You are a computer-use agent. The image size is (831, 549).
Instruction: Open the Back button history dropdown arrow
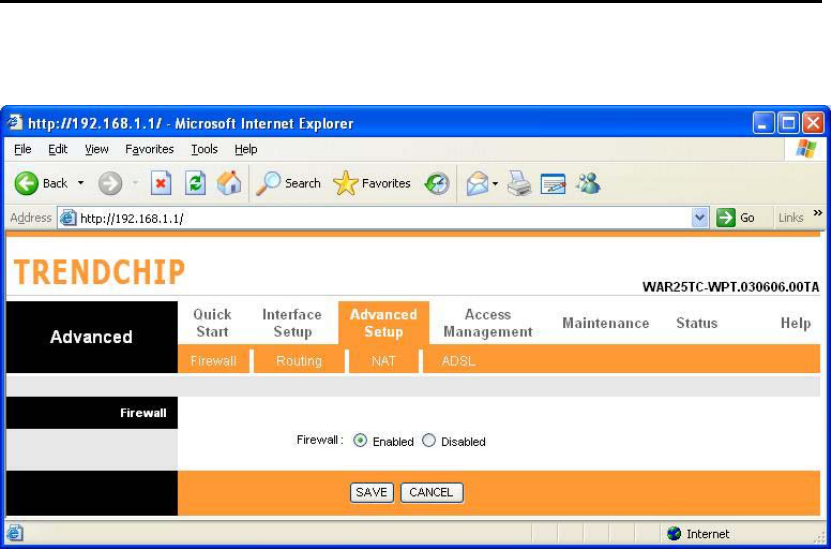81,183
